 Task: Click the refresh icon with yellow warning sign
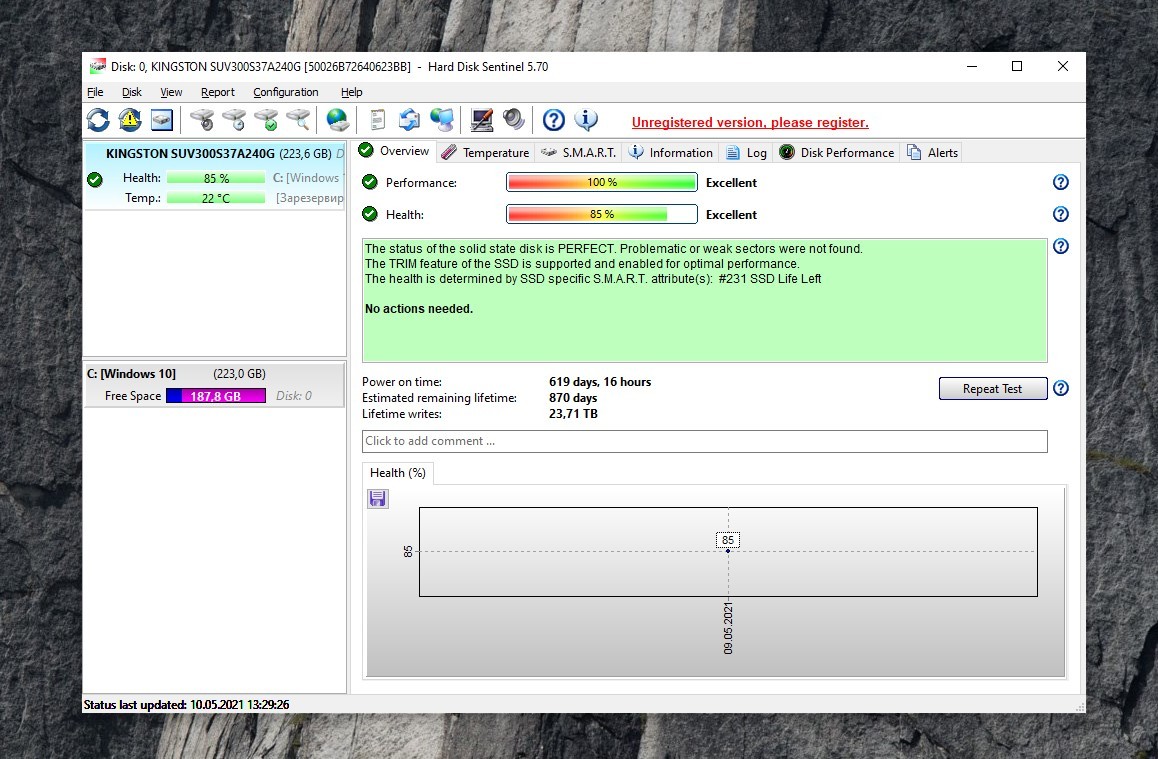(x=130, y=120)
